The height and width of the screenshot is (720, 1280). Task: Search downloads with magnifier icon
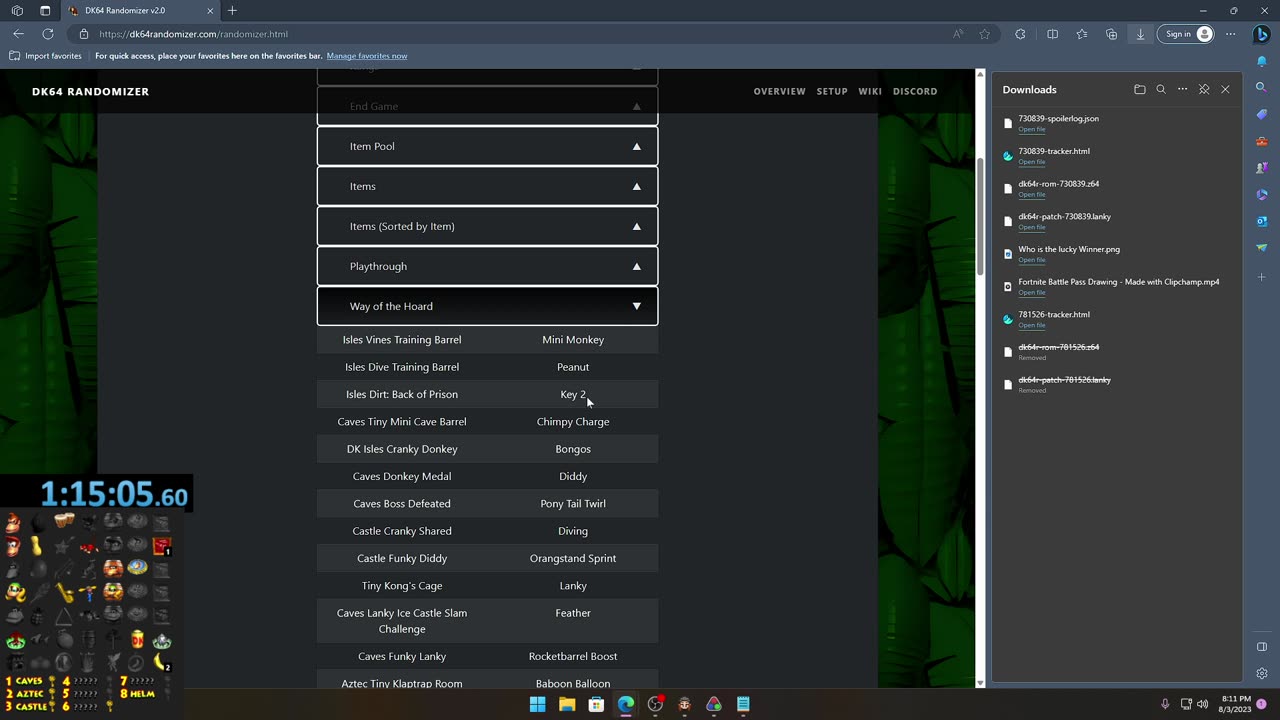pos(1161,89)
